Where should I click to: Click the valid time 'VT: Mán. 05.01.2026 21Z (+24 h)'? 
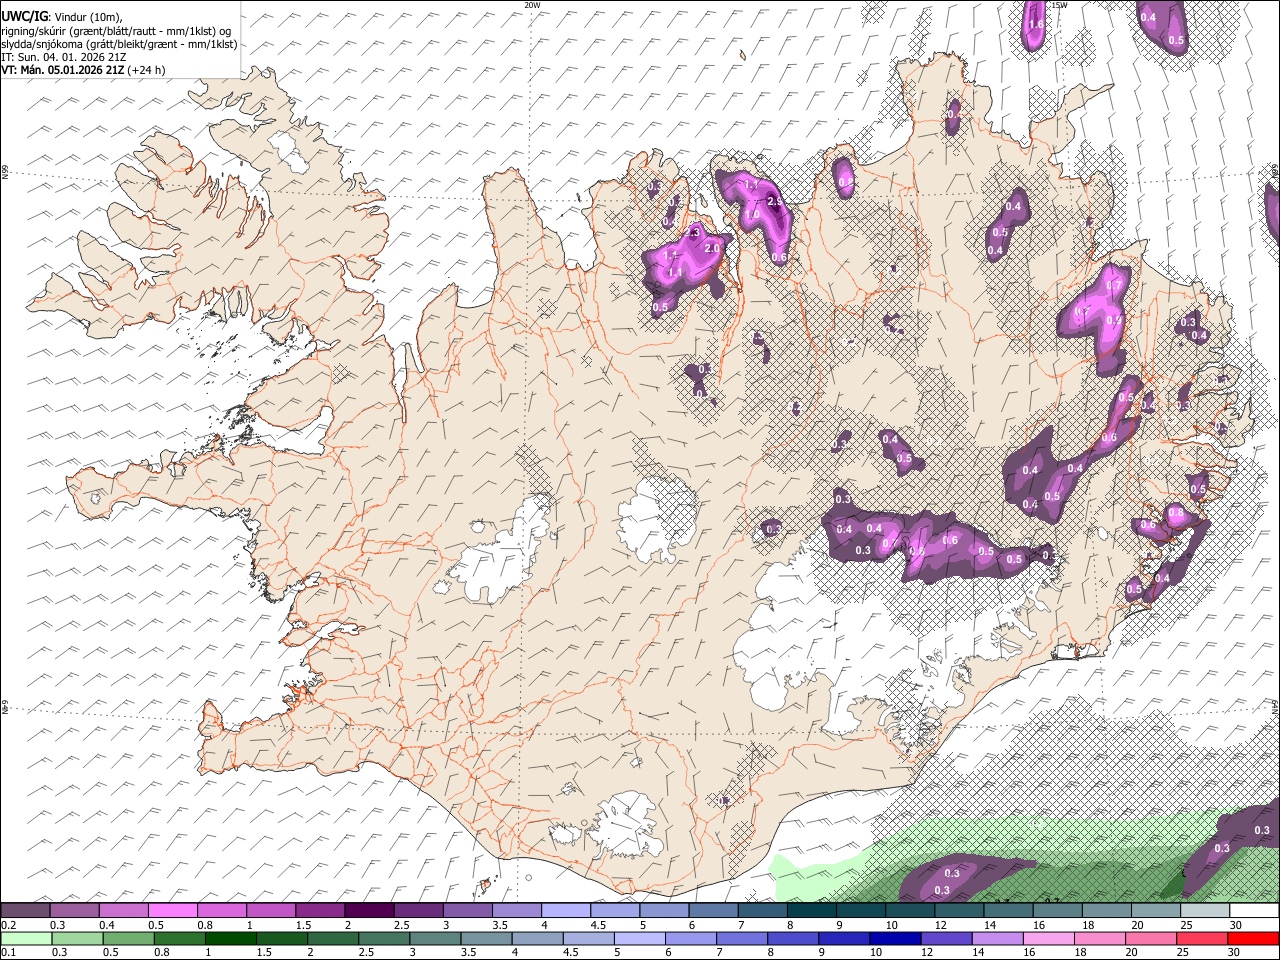83,70
